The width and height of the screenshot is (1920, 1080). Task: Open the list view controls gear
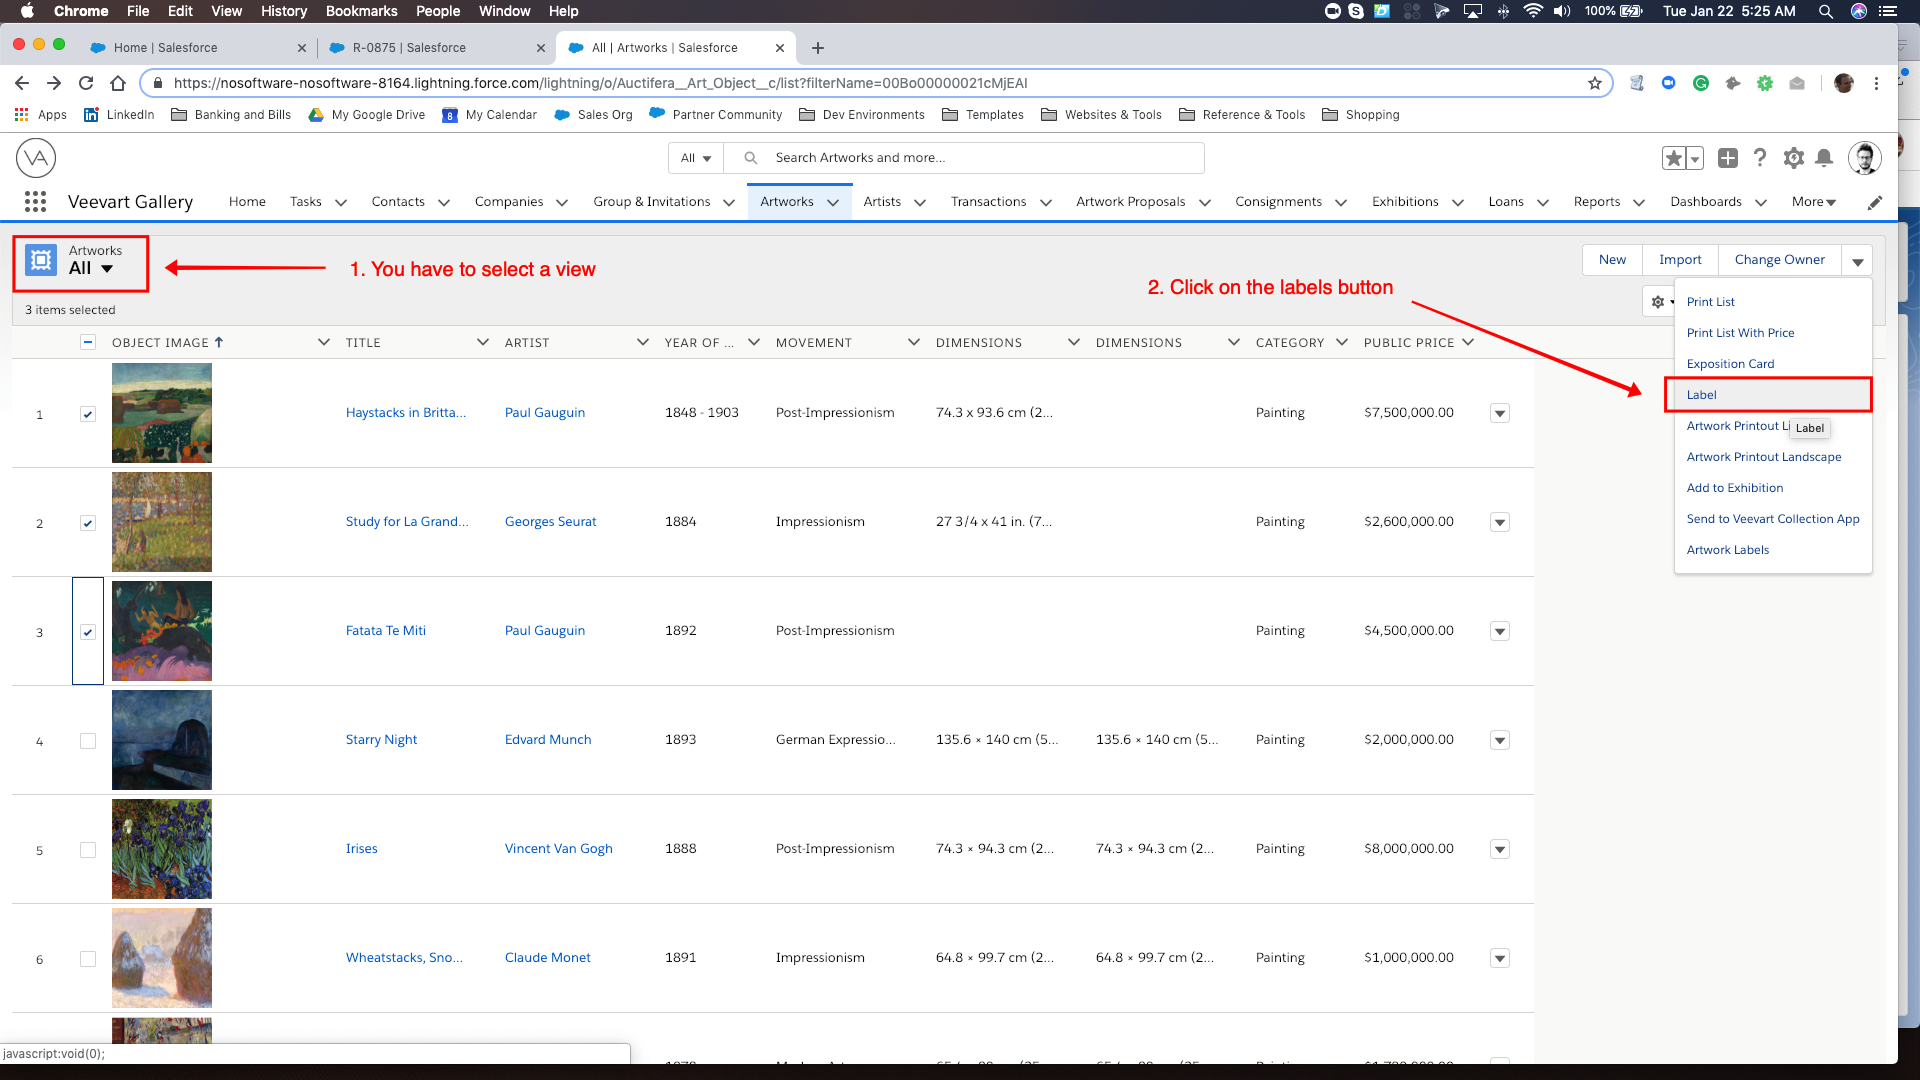click(1658, 302)
